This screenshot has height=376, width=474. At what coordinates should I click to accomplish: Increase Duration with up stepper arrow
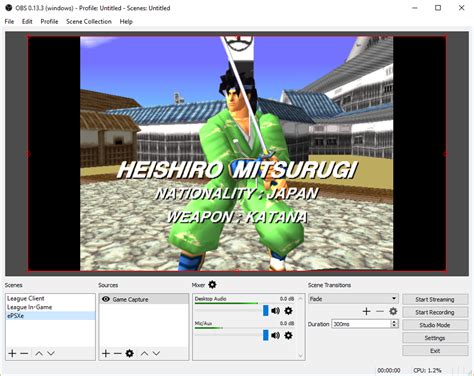[x=394, y=322]
